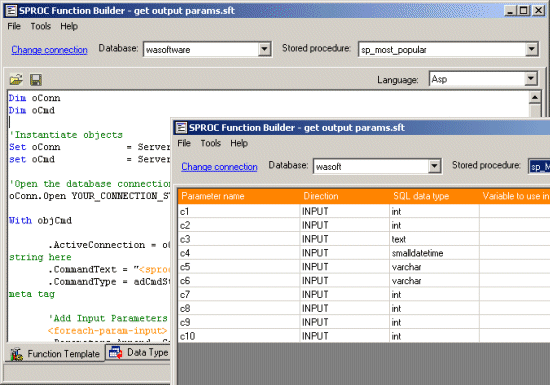Click Change connection link in back window

pyautogui.click(x=49, y=50)
